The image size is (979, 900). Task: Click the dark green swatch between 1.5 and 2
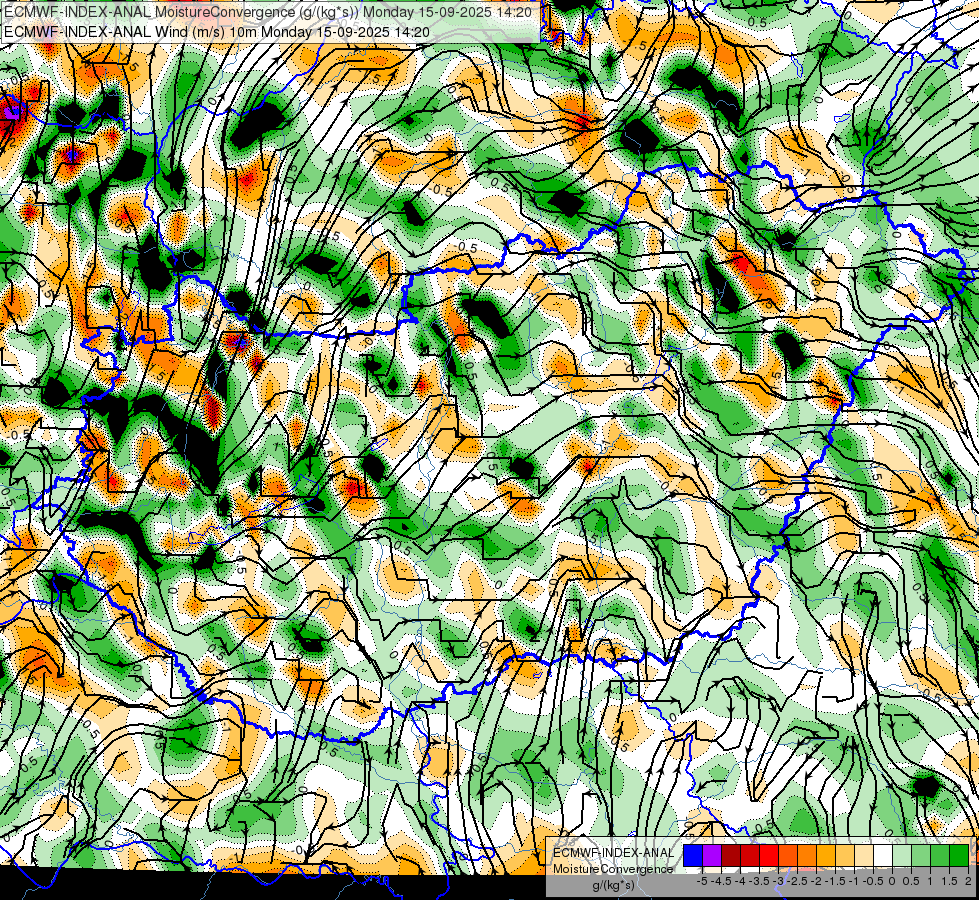point(959,856)
